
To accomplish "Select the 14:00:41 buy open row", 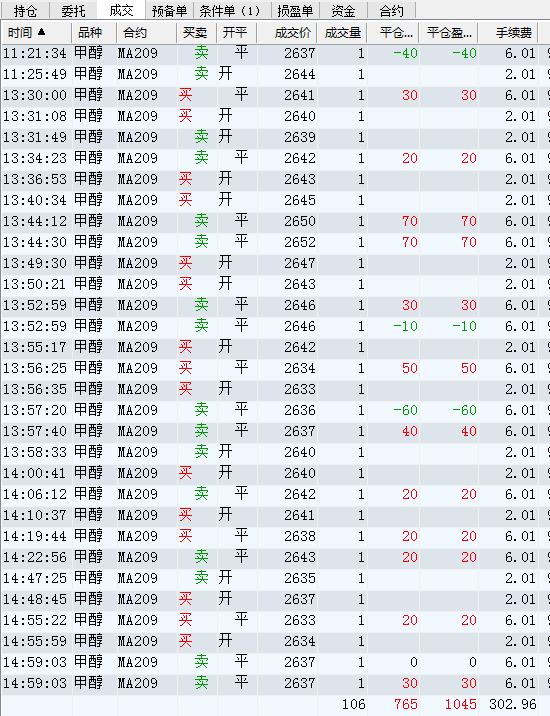I will pyautogui.click(x=275, y=473).
